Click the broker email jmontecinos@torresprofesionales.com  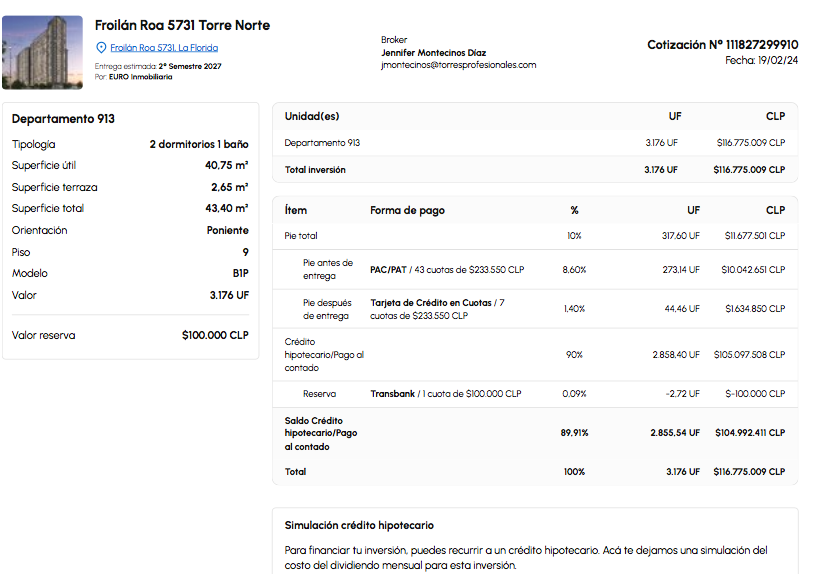458,65
